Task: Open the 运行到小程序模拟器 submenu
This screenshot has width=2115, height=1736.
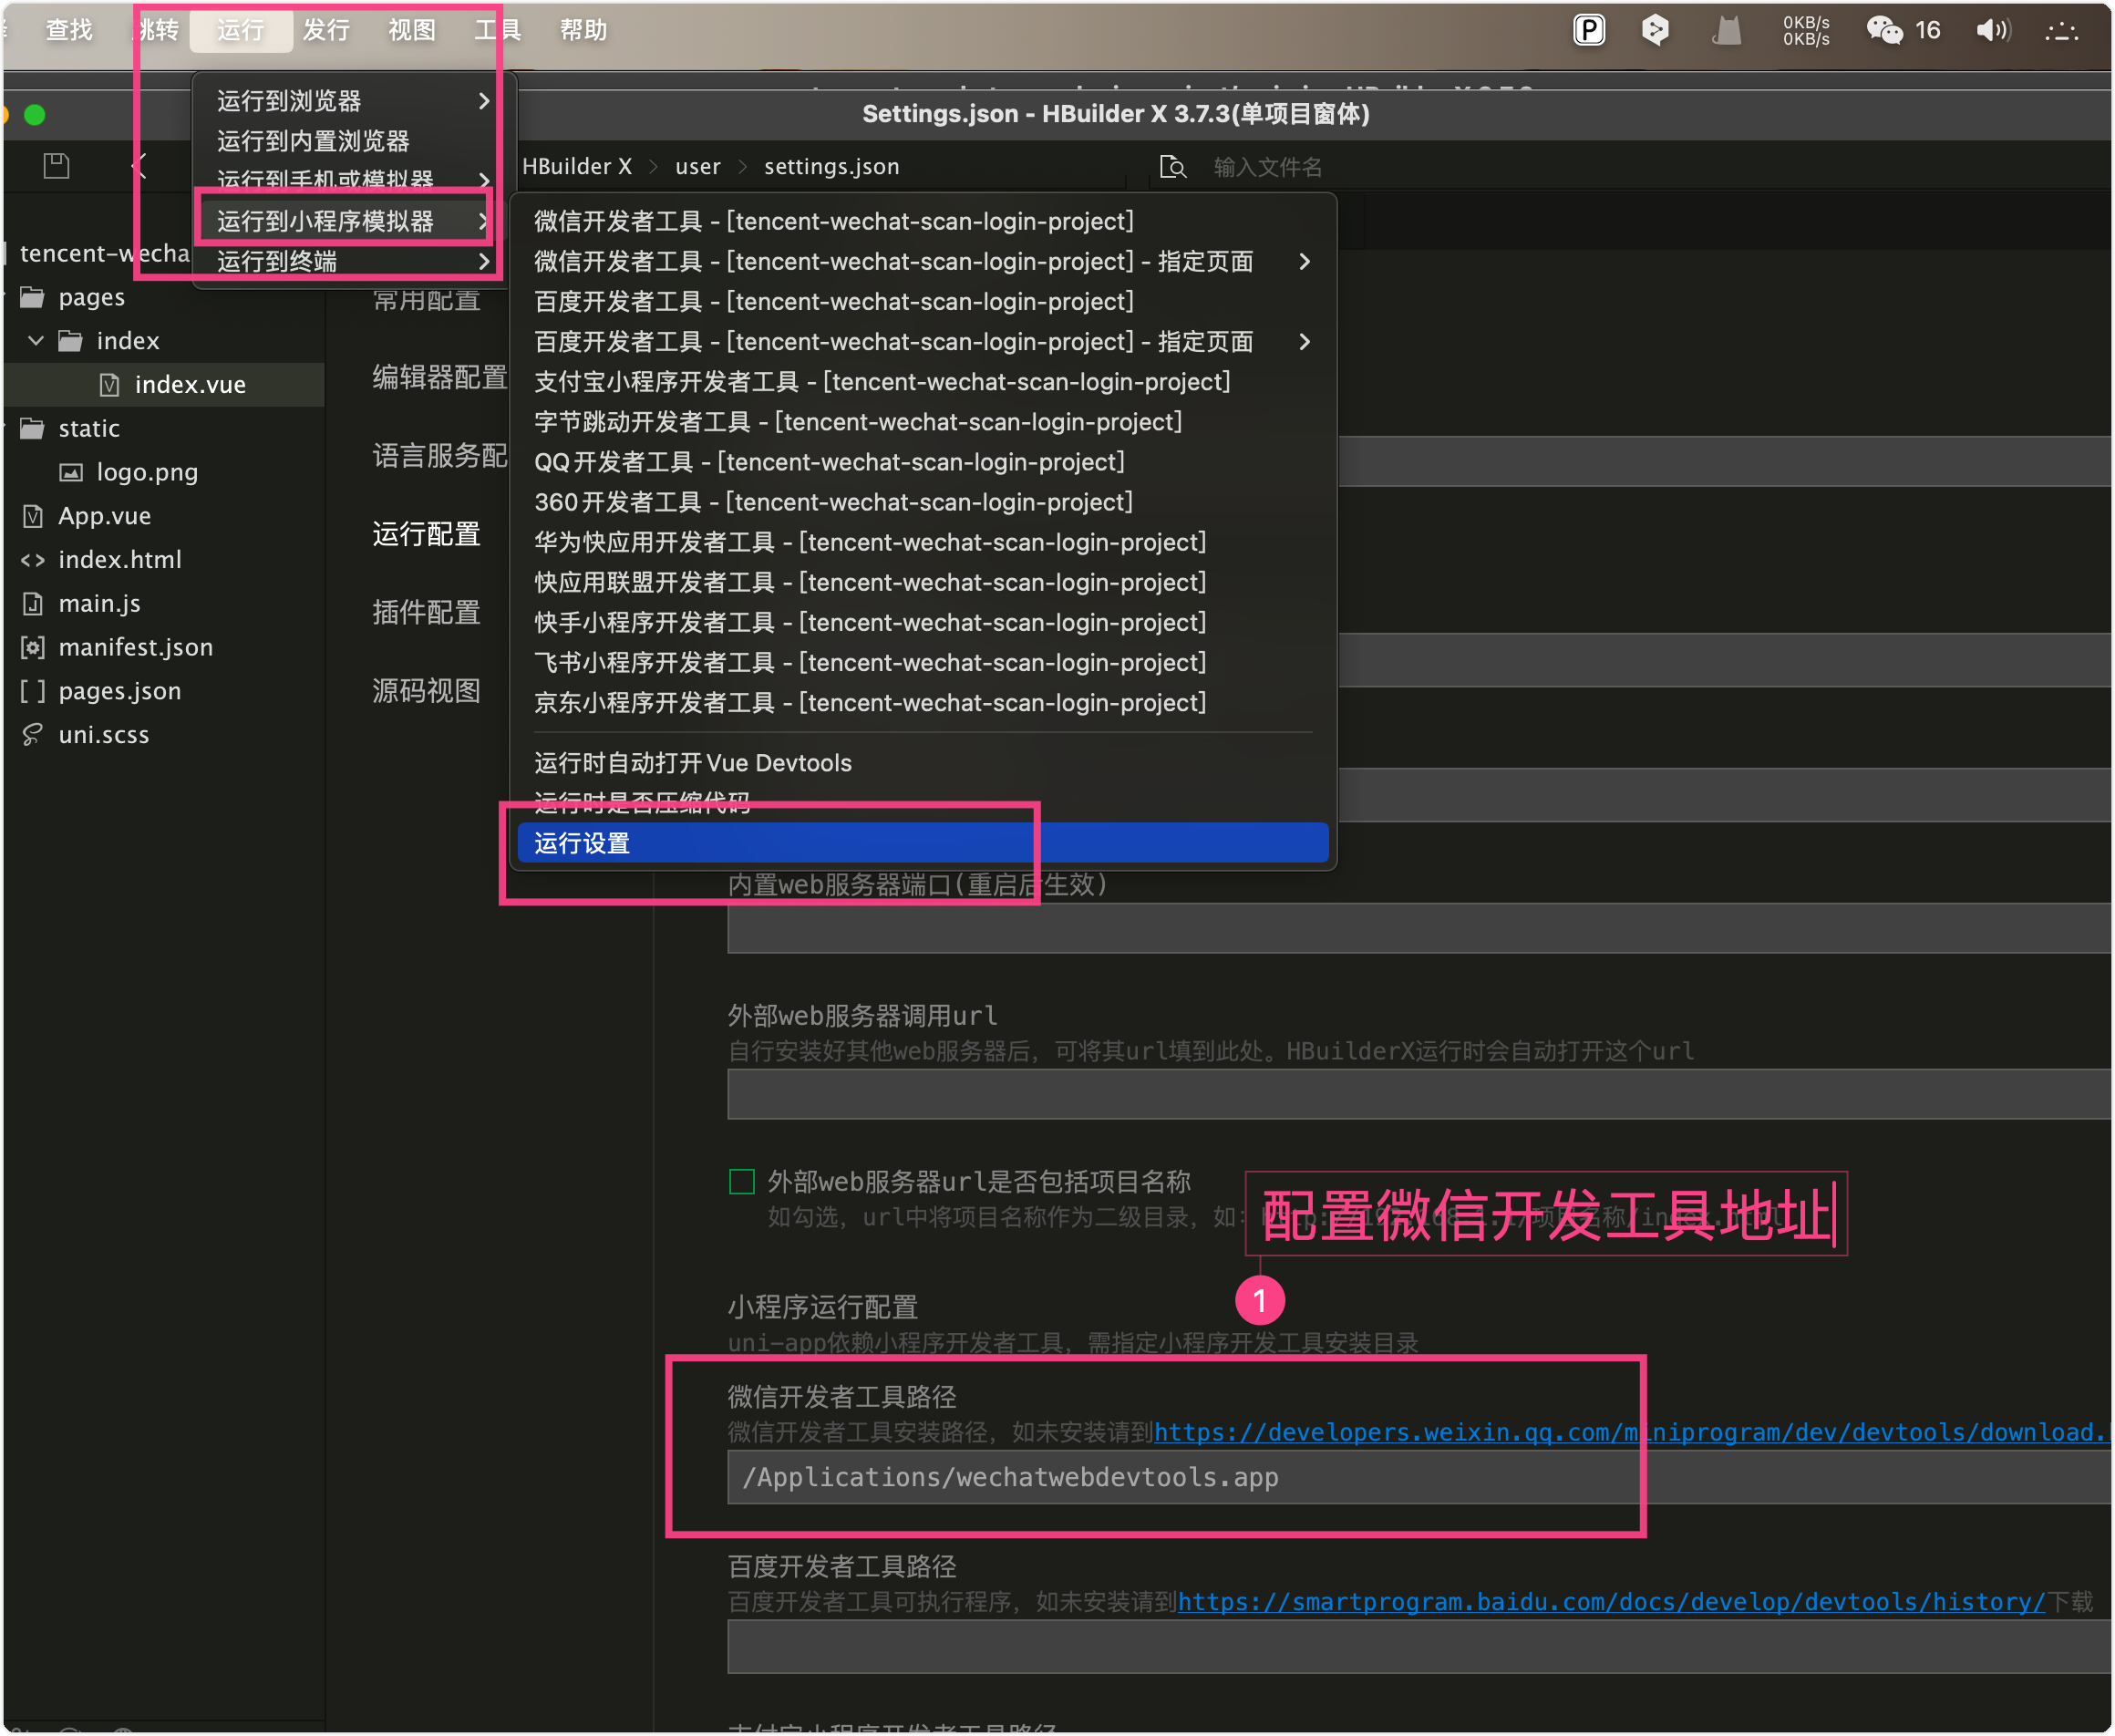Action: [354, 221]
